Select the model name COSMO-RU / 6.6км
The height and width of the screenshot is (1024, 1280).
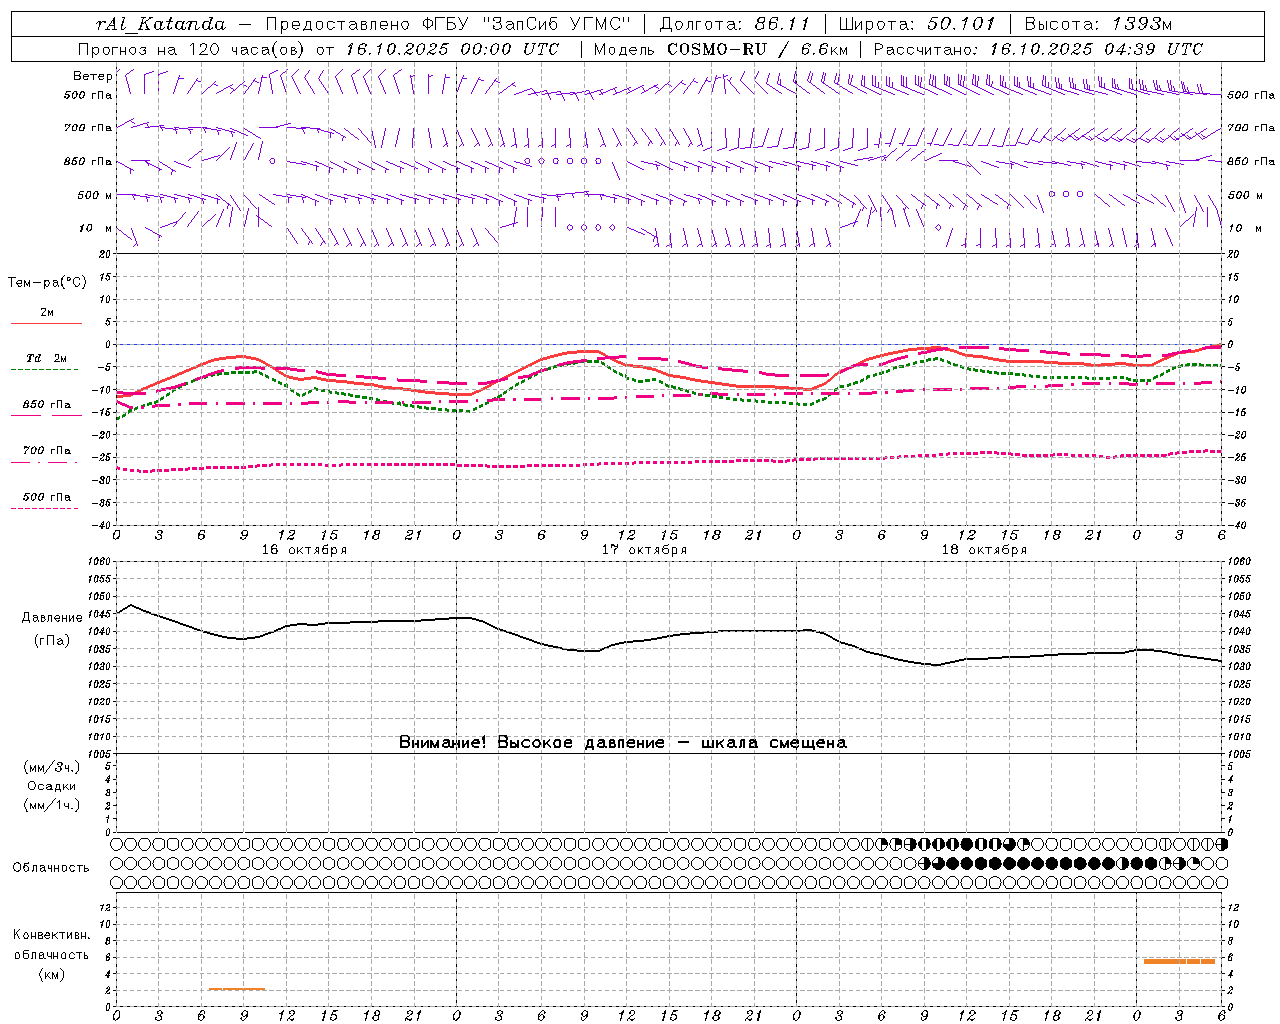[x=757, y=49]
